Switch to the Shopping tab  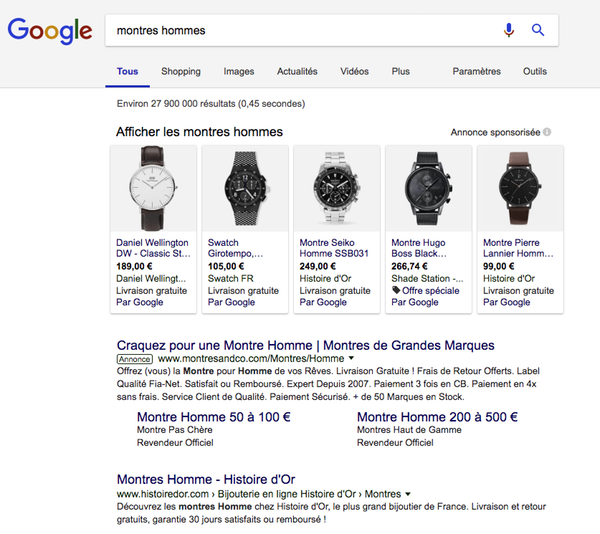tap(181, 72)
